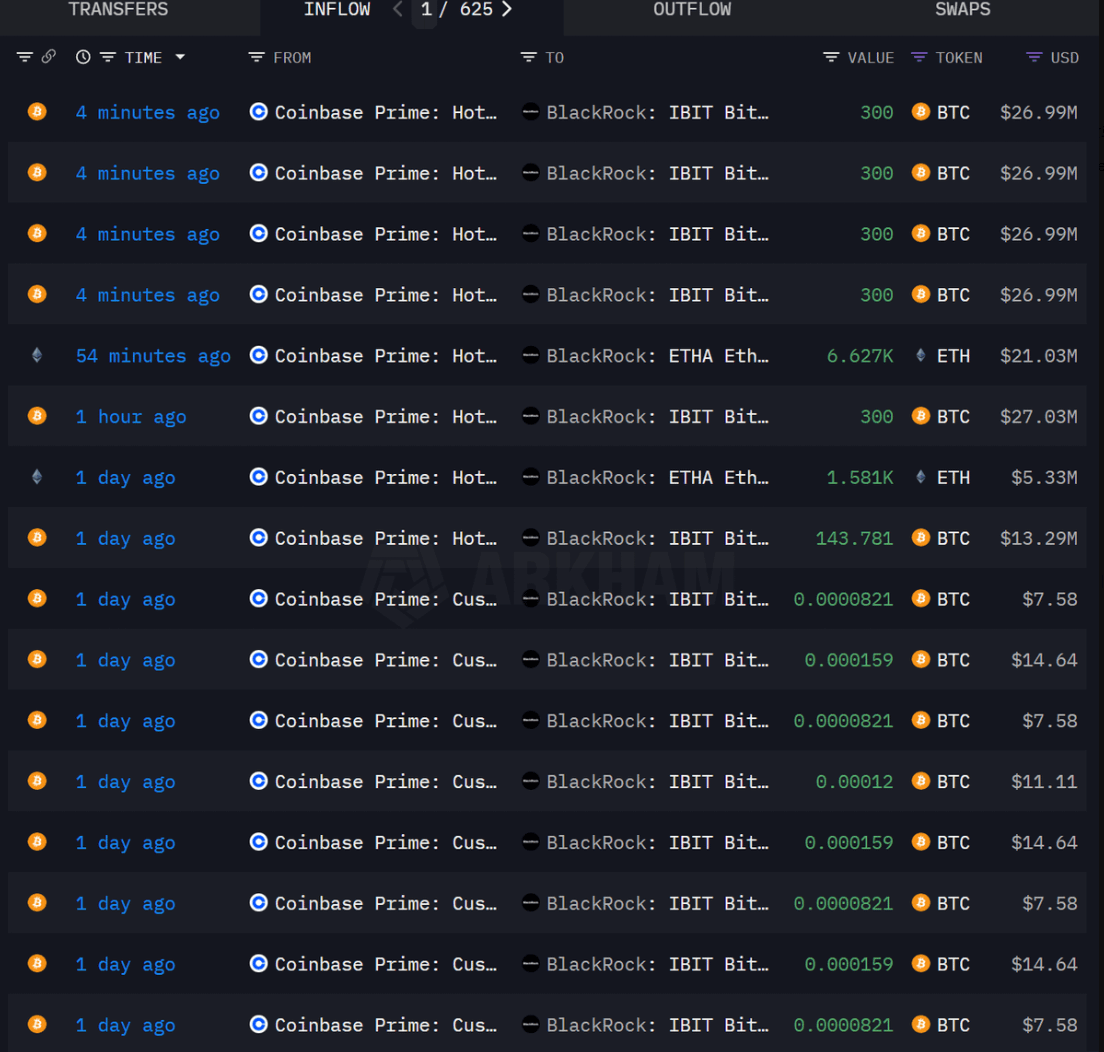Click the 6.627K value cell
This screenshot has height=1052, width=1104.
pos(860,356)
